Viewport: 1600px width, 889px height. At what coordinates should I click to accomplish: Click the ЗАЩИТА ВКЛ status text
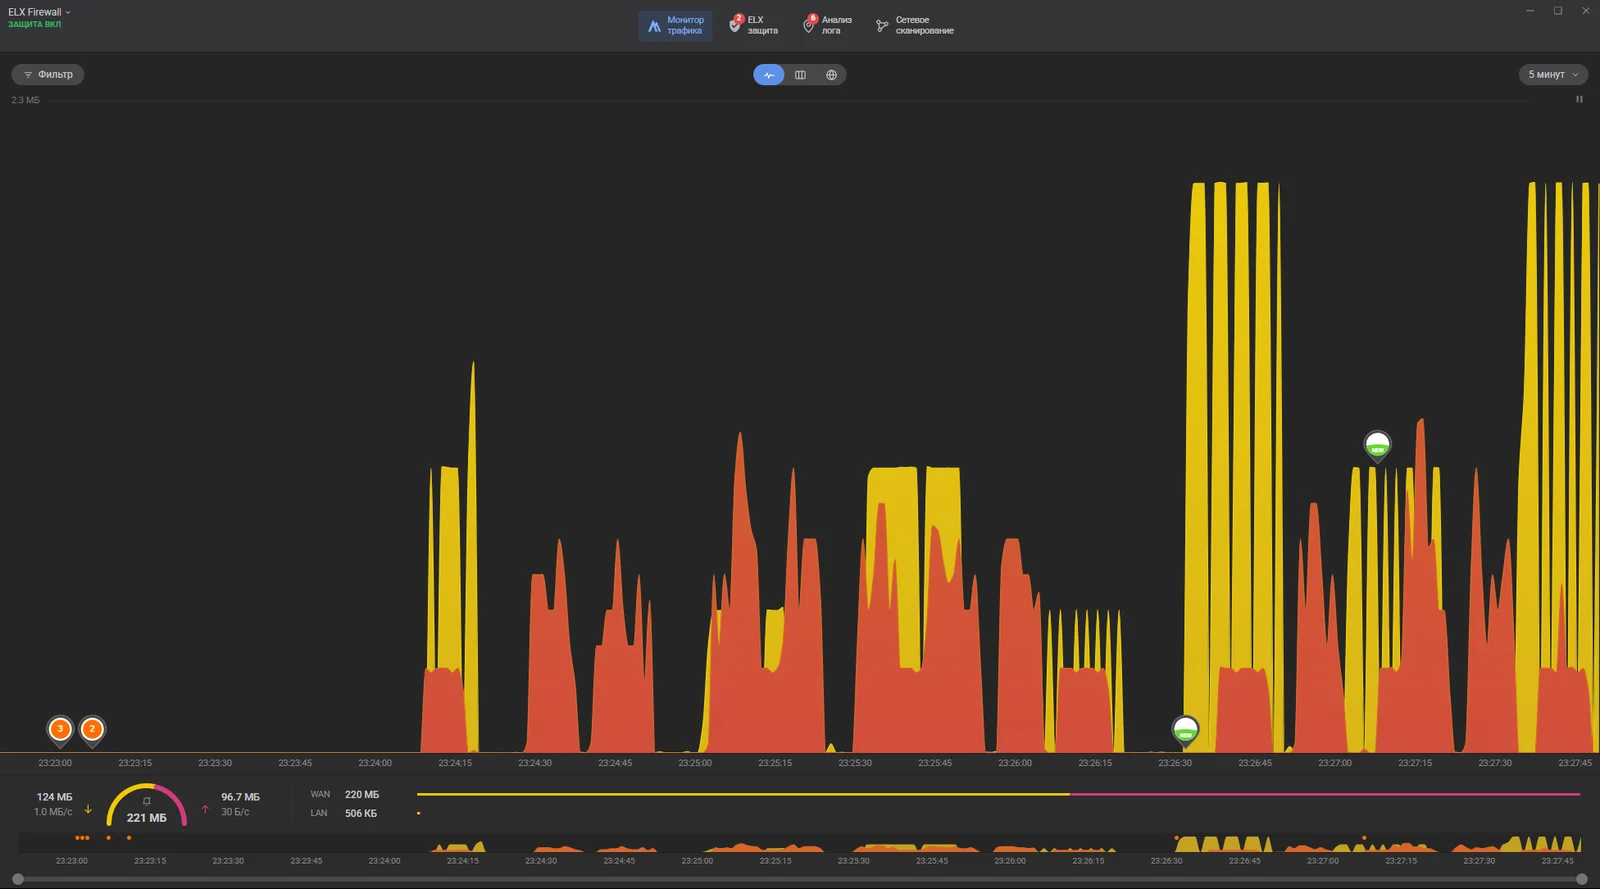35,24
